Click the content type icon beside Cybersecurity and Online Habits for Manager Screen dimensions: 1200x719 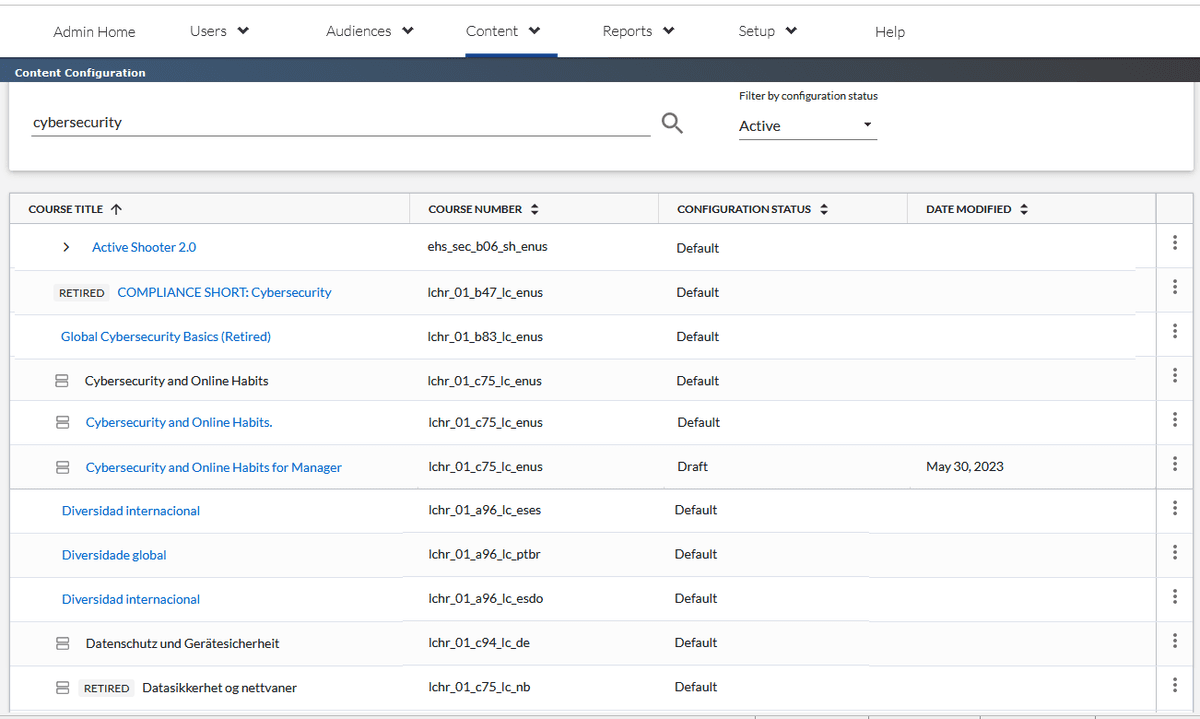62,466
